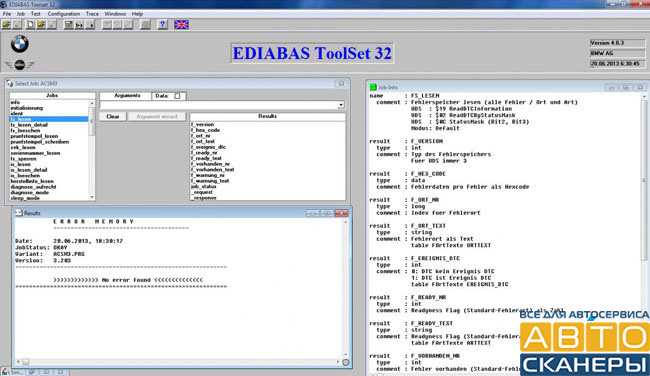This screenshot has width=650, height=376.
Task: Select the 'pruefstempel_schreiben' job
Action: tap(40, 142)
